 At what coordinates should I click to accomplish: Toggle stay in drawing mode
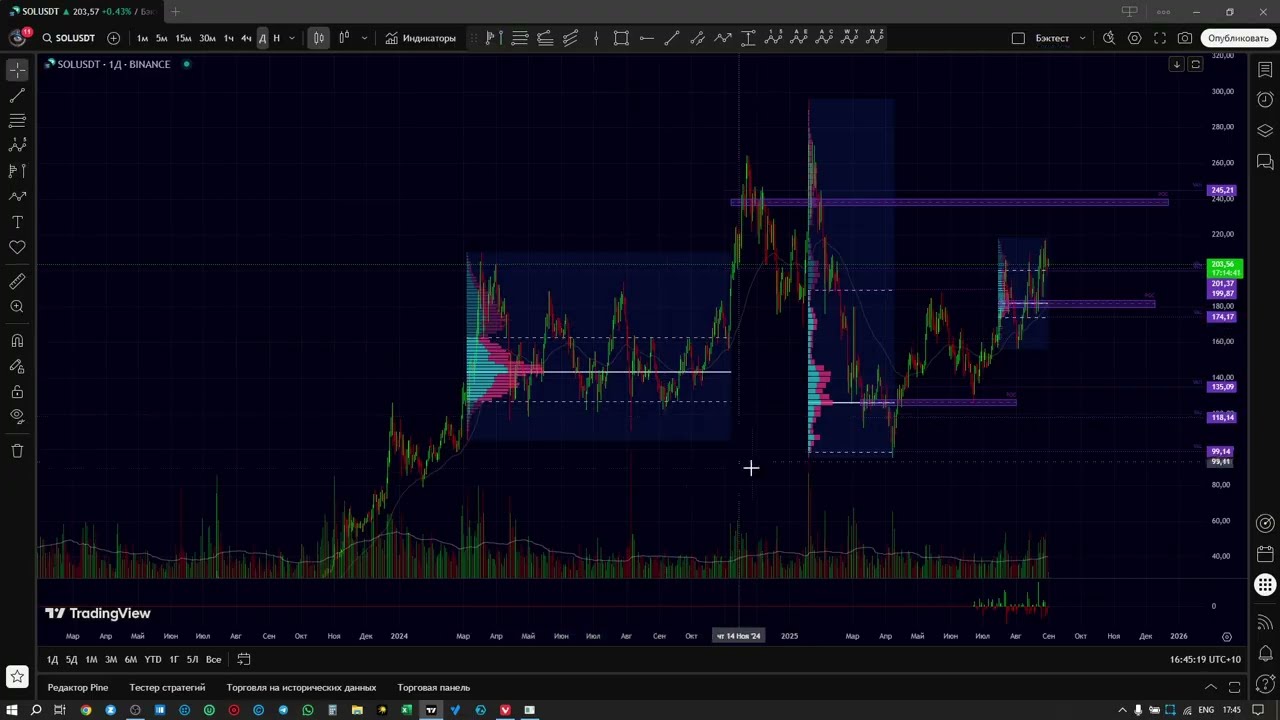(17, 366)
